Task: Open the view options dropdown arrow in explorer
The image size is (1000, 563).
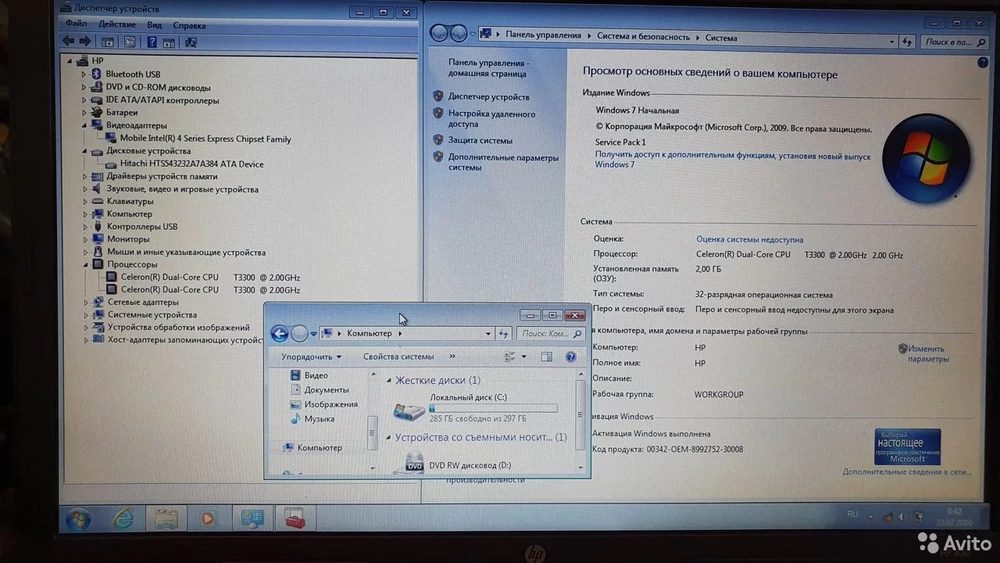Action: [524, 357]
